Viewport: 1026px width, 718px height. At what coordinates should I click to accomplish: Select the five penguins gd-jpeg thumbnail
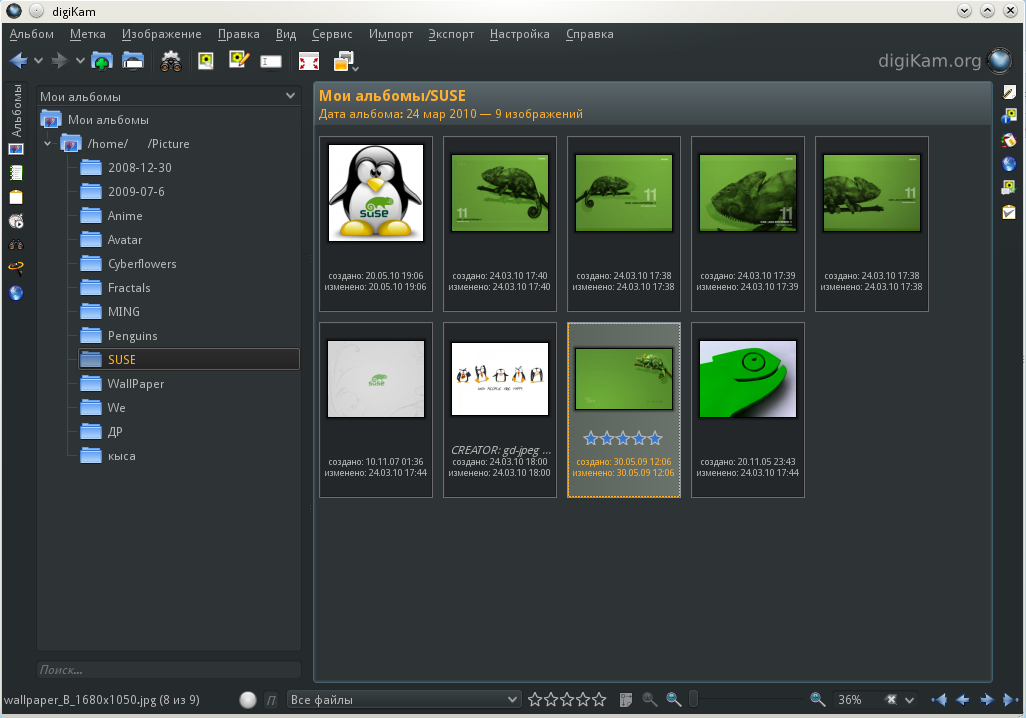click(x=500, y=379)
